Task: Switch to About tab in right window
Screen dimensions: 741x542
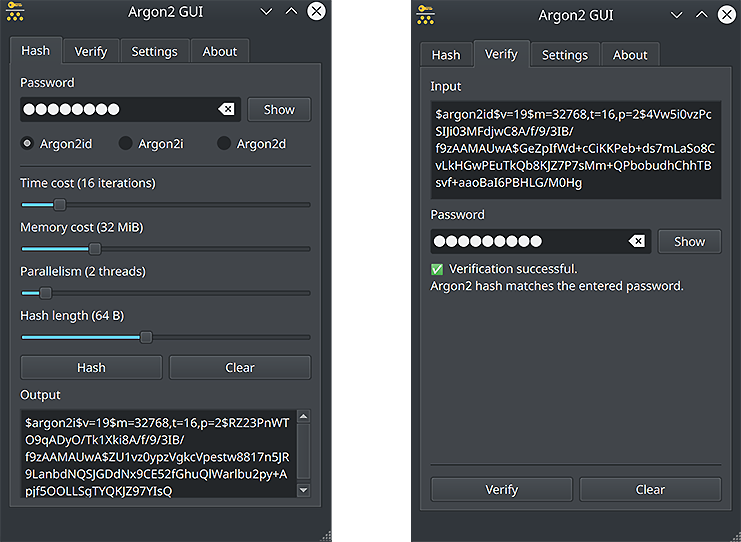Action: (x=630, y=55)
